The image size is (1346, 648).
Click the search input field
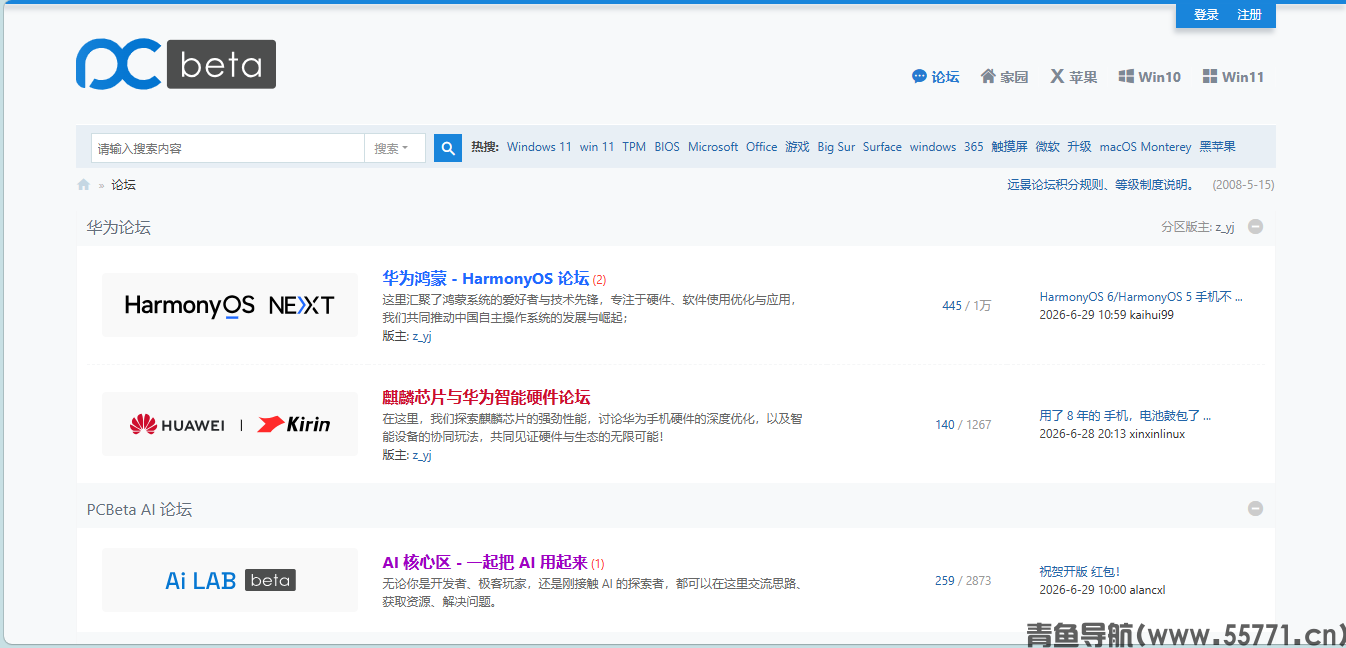[x=228, y=148]
